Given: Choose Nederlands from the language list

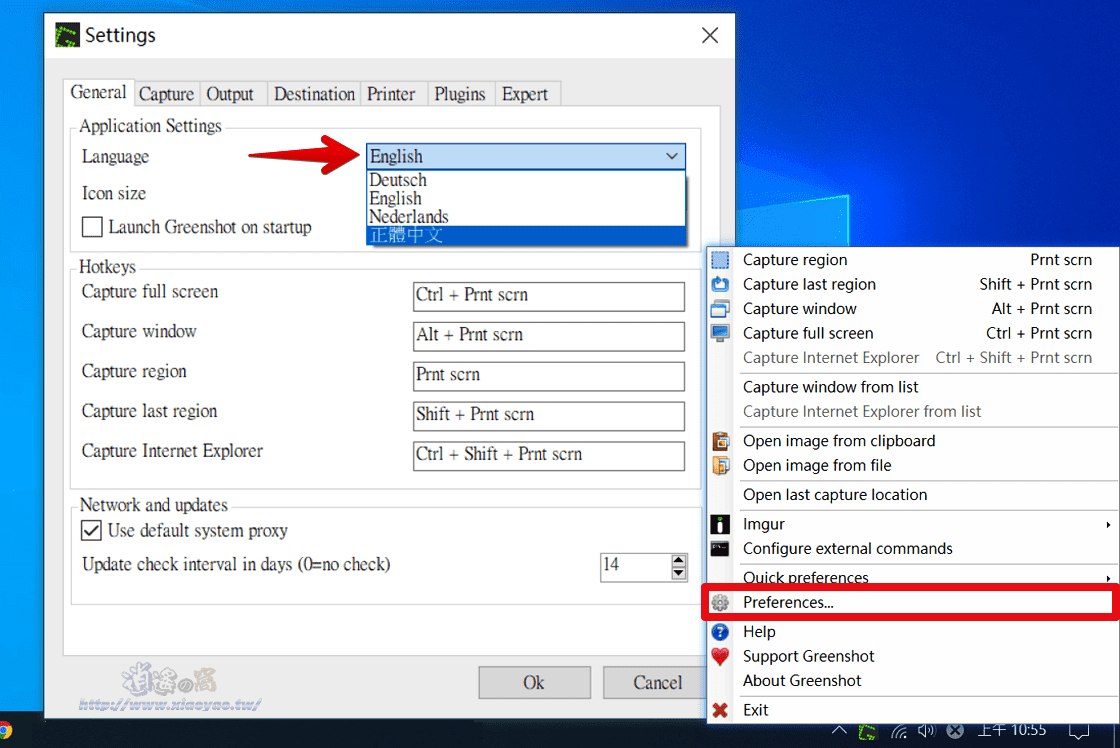Looking at the screenshot, I should [x=526, y=216].
